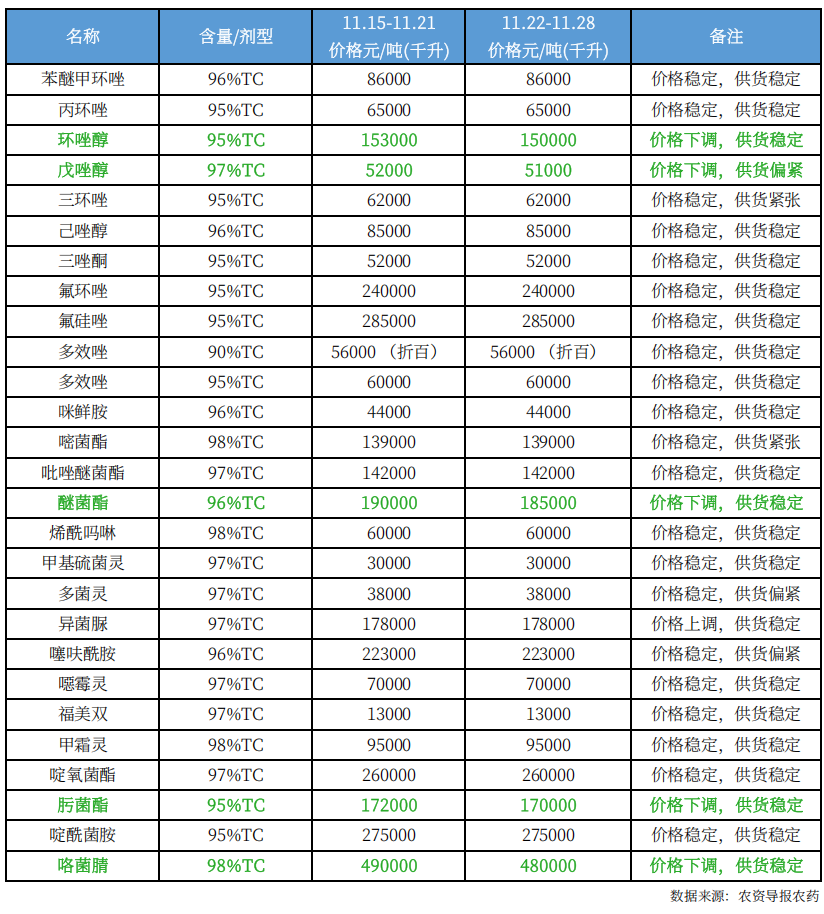824x914 pixels.
Task: Click the 90%TC cell for 多效唑
Action: pyautogui.click(x=235, y=351)
